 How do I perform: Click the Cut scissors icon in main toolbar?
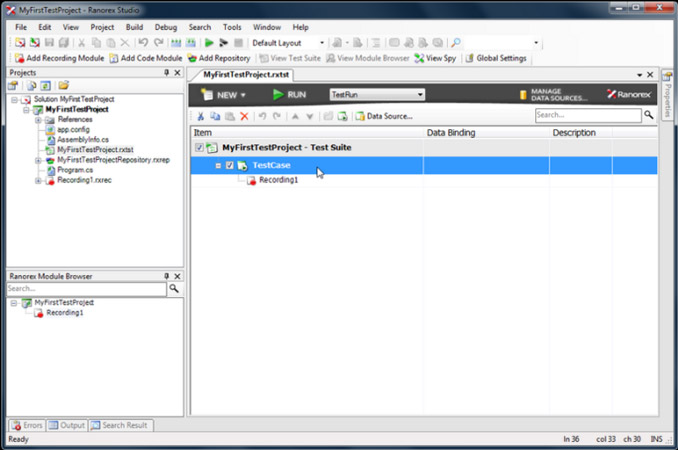point(81,42)
